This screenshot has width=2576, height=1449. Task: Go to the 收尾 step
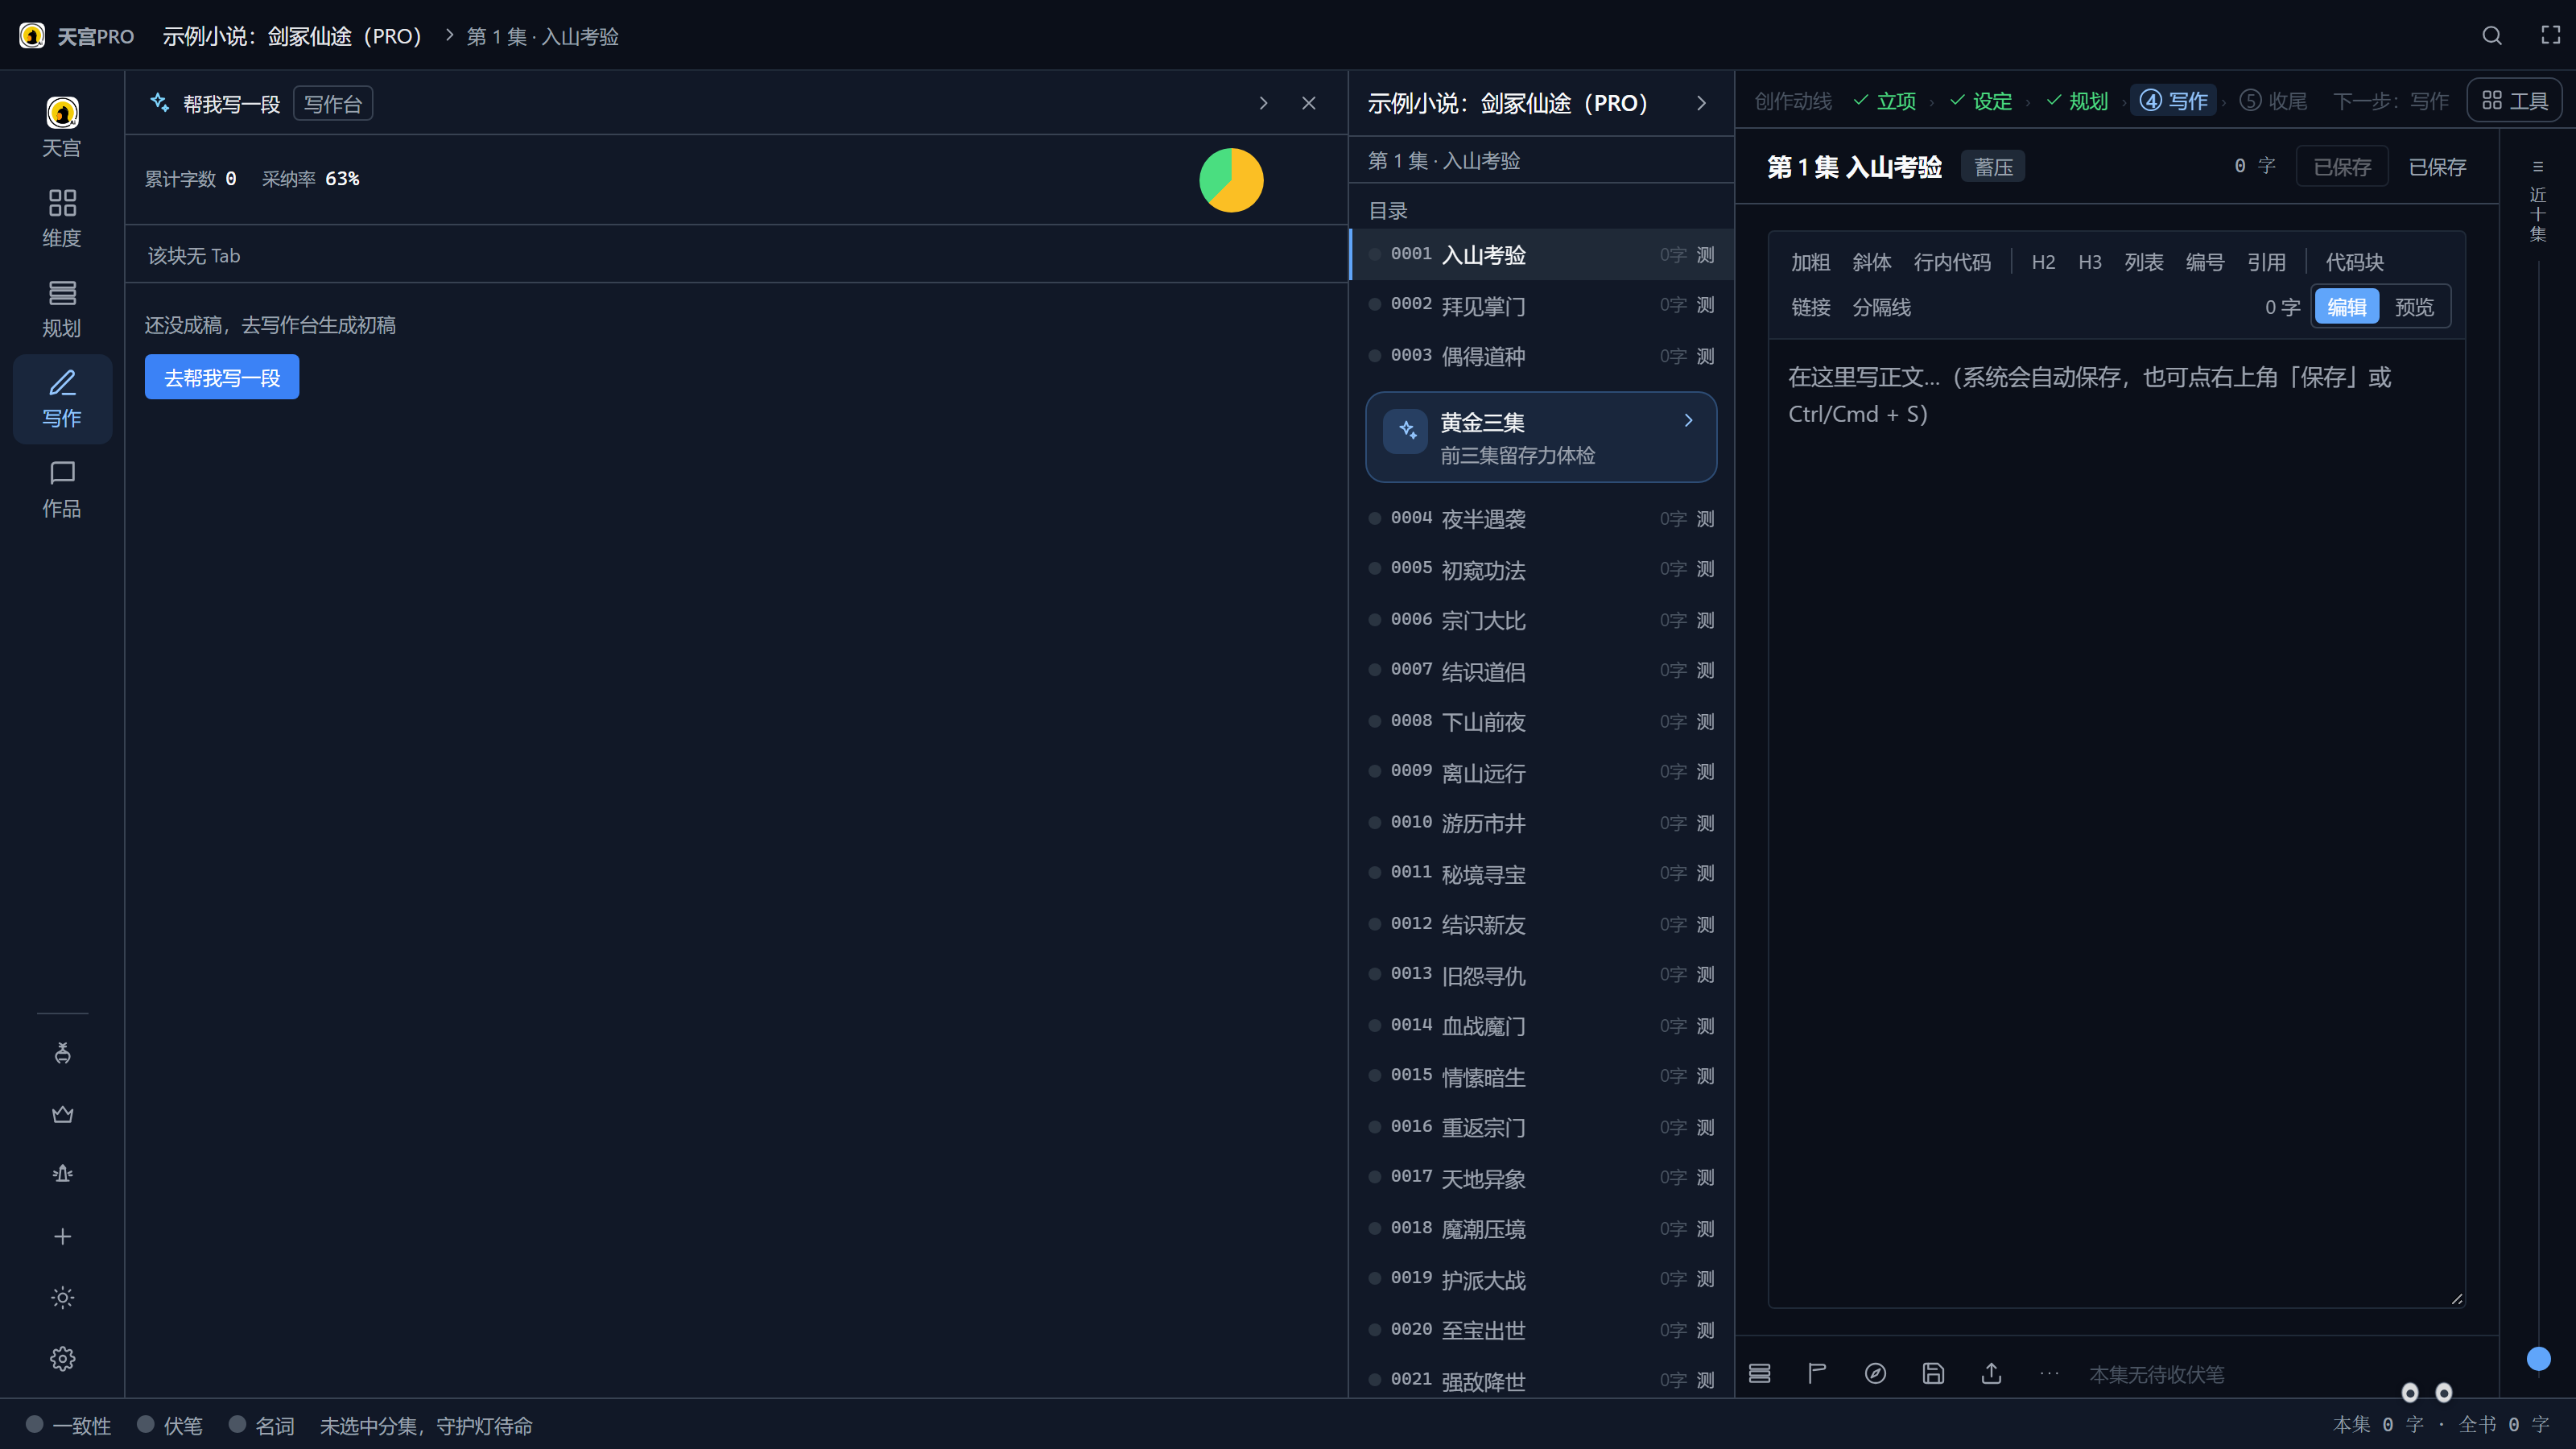[x=2273, y=101]
